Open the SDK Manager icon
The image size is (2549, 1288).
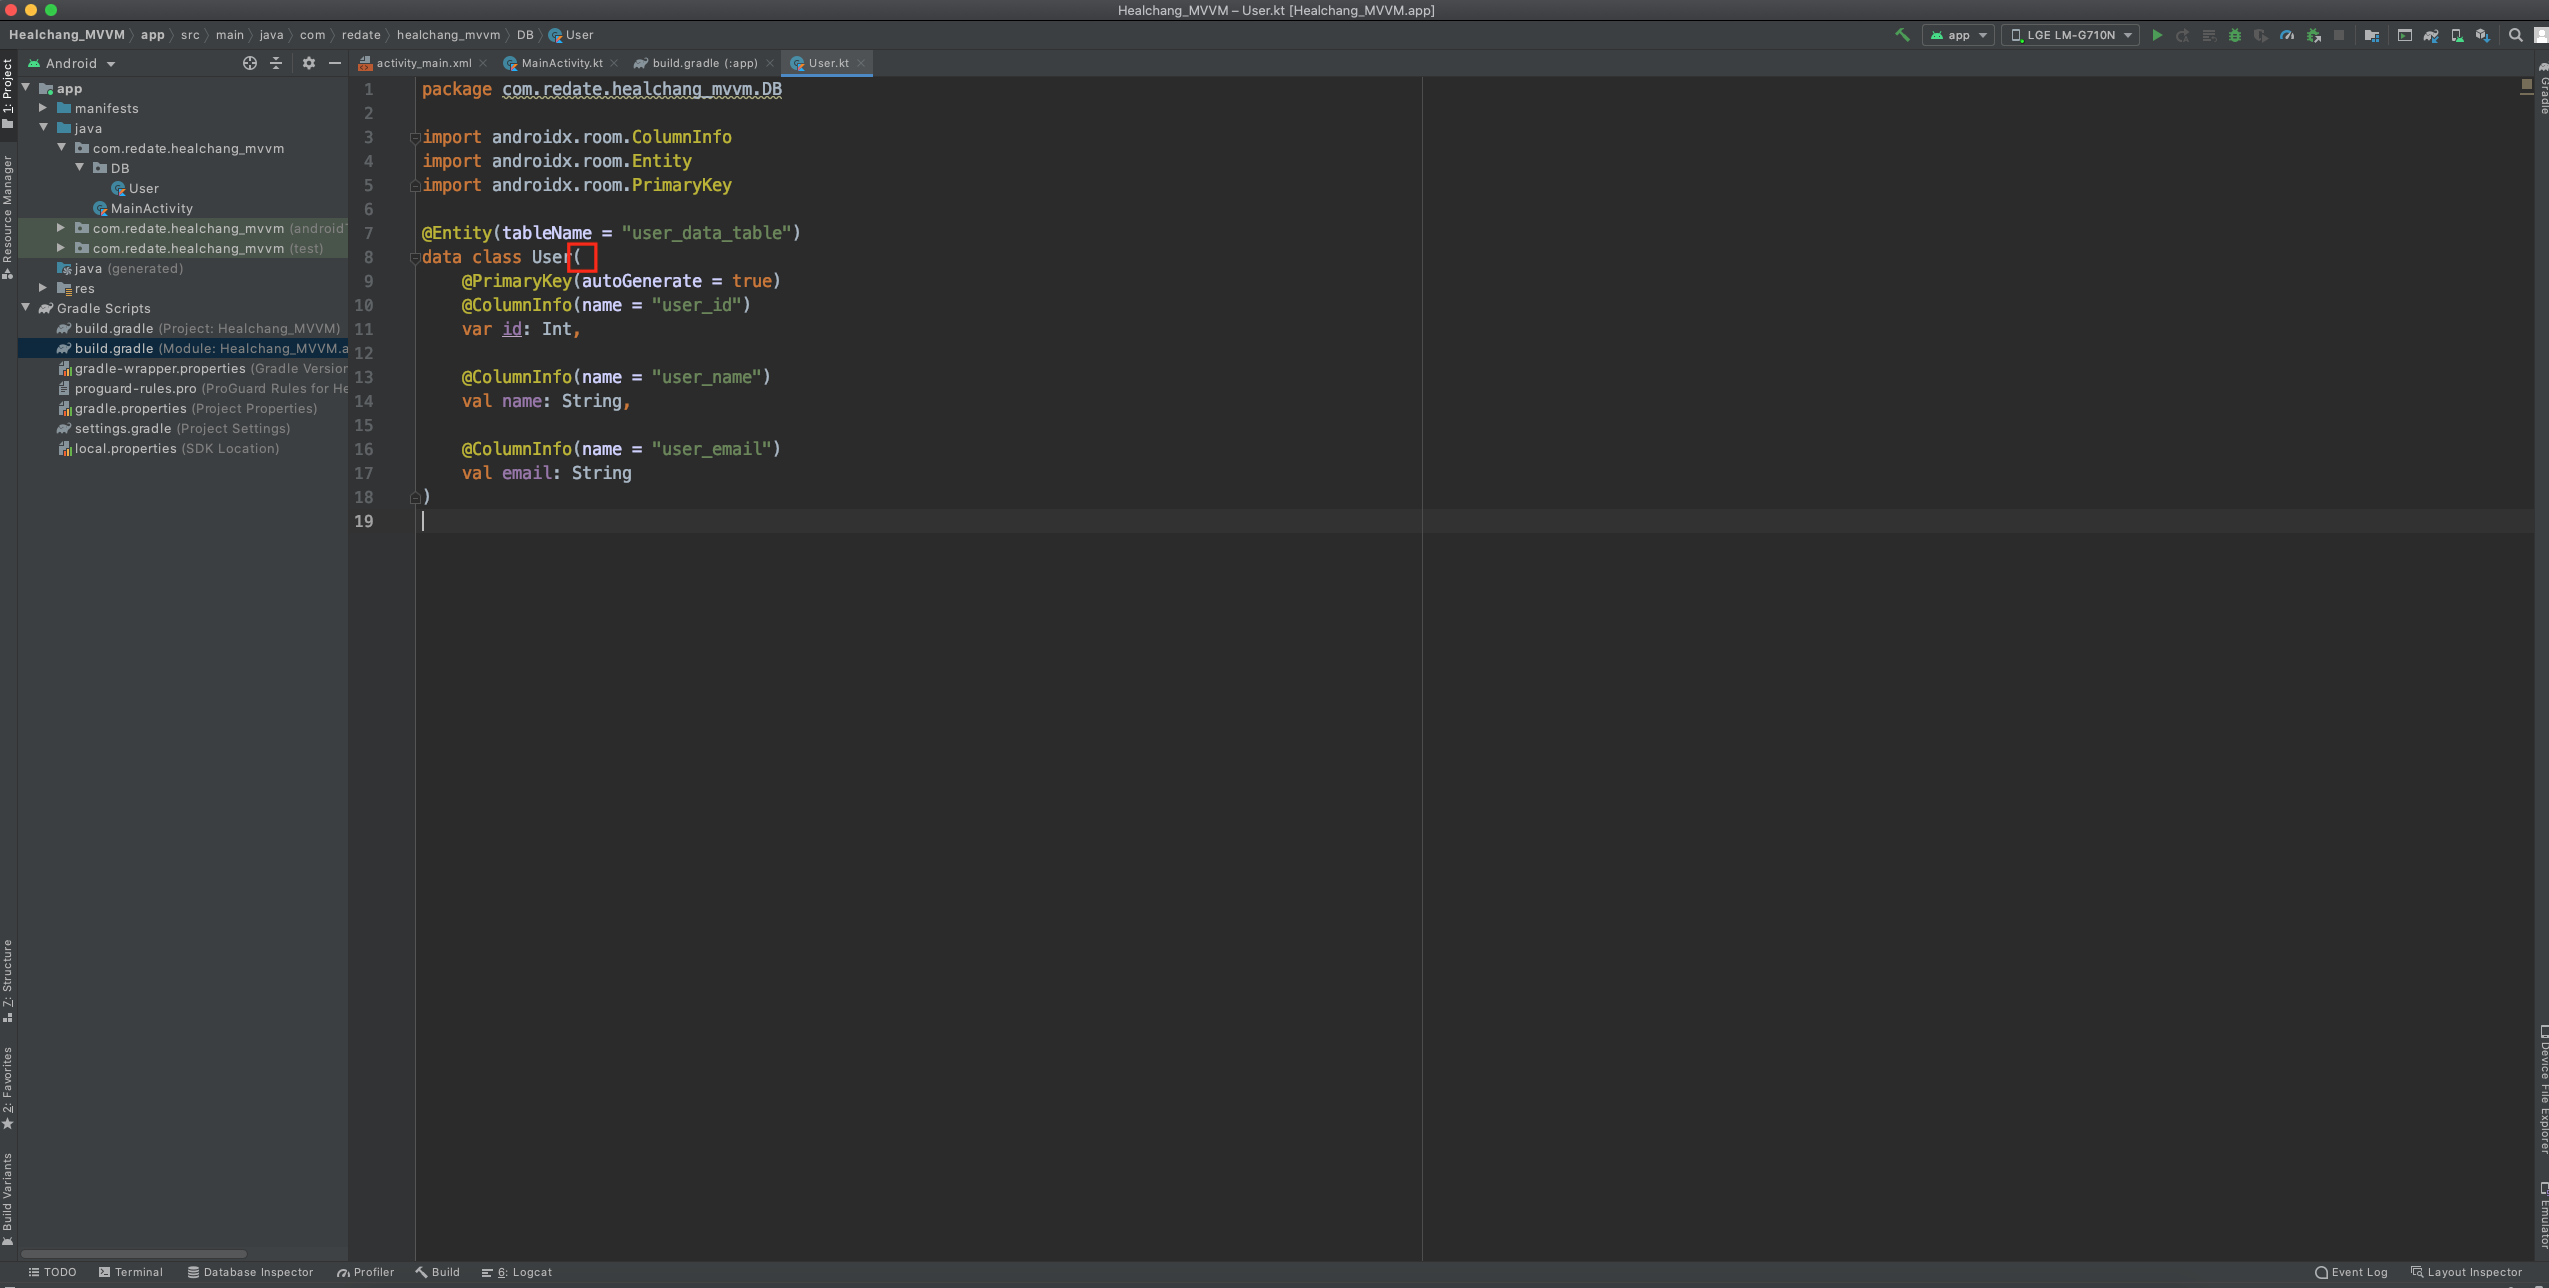coord(2482,35)
